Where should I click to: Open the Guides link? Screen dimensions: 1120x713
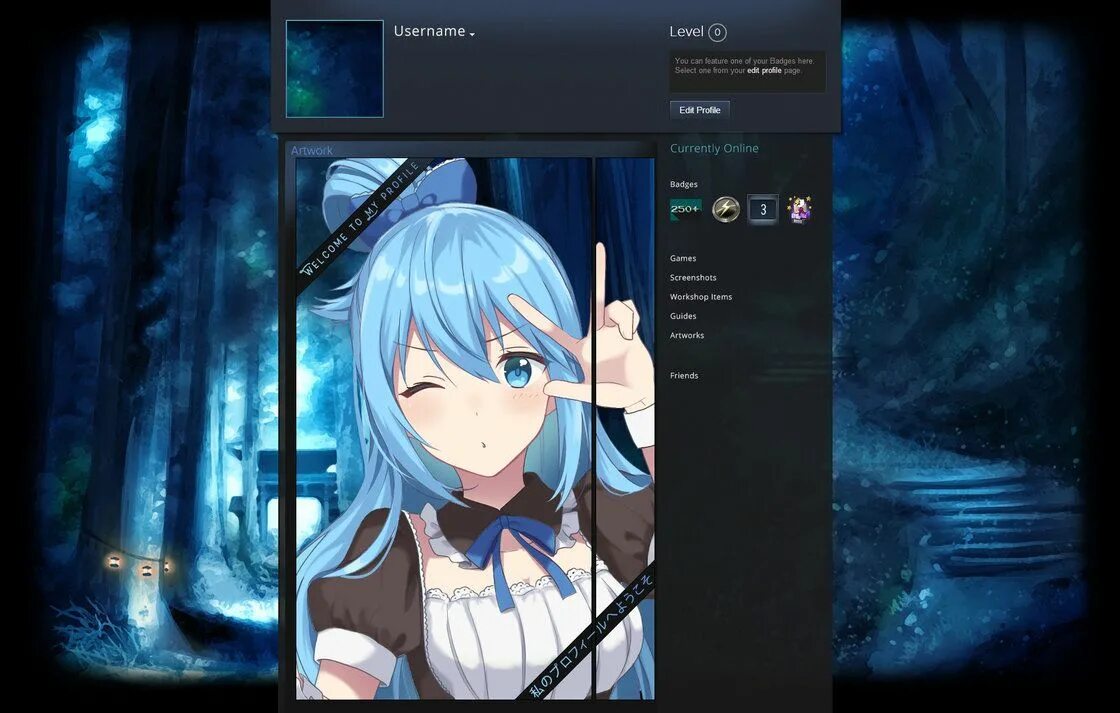click(x=683, y=316)
